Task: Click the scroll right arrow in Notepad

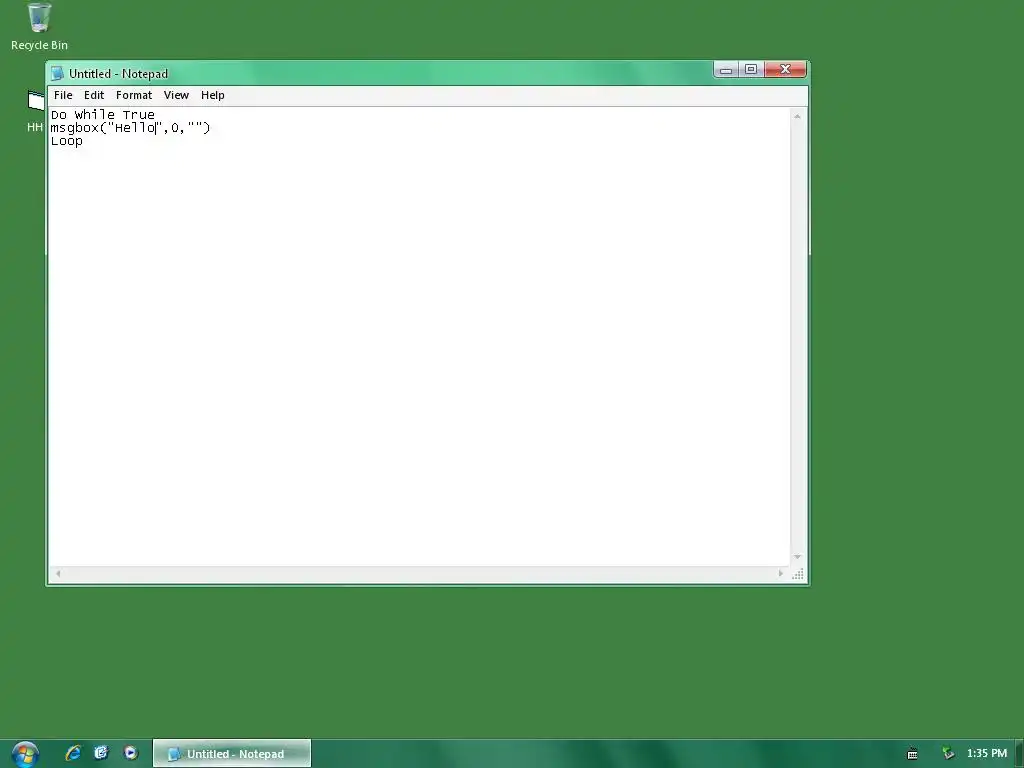Action: click(780, 573)
